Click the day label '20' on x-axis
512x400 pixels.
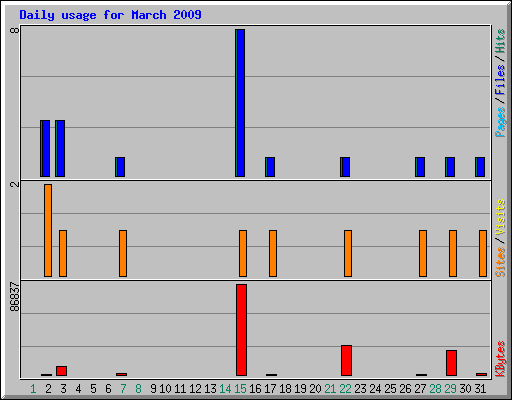pos(315,389)
